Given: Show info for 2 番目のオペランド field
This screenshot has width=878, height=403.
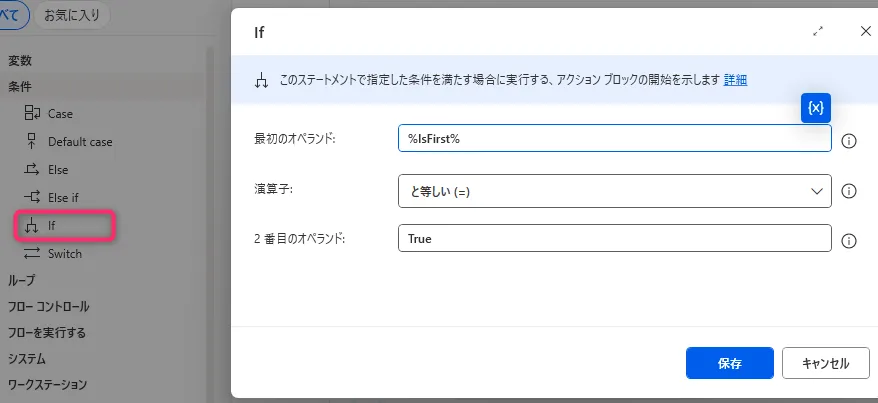Looking at the screenshot, I should (850, 241).
